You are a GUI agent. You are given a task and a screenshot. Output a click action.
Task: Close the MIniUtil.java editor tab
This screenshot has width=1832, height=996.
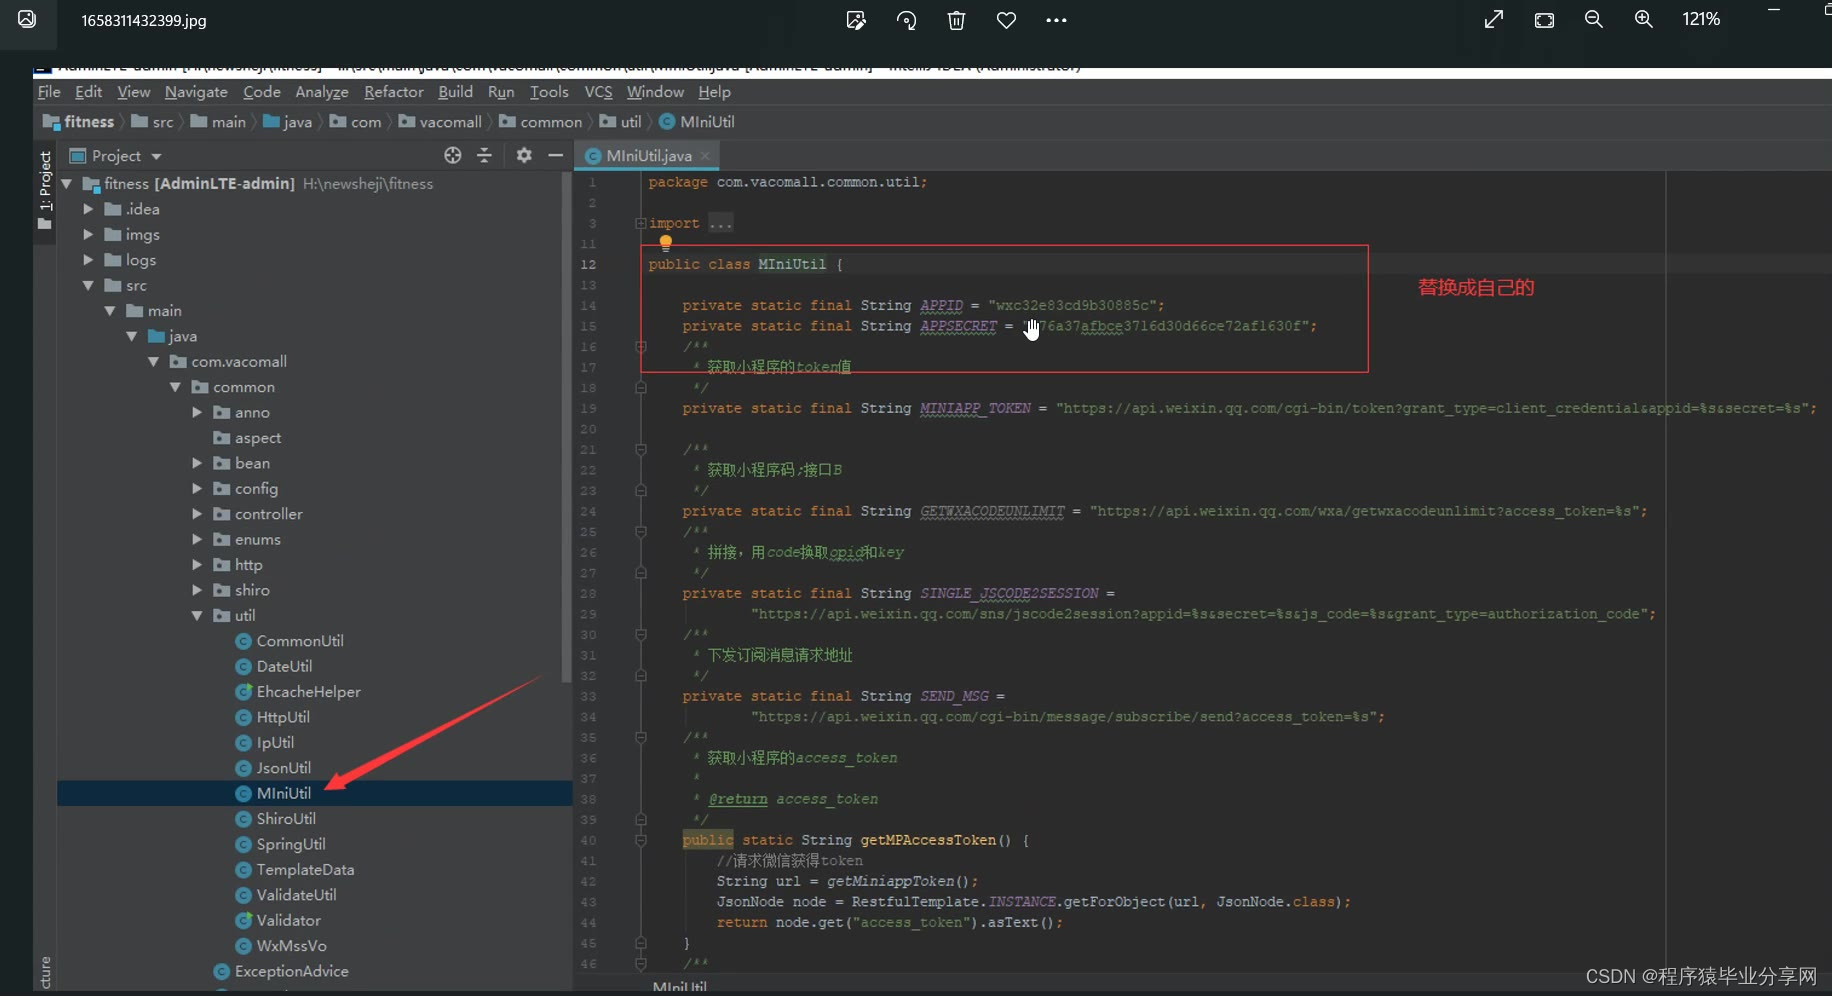point(705,156)
